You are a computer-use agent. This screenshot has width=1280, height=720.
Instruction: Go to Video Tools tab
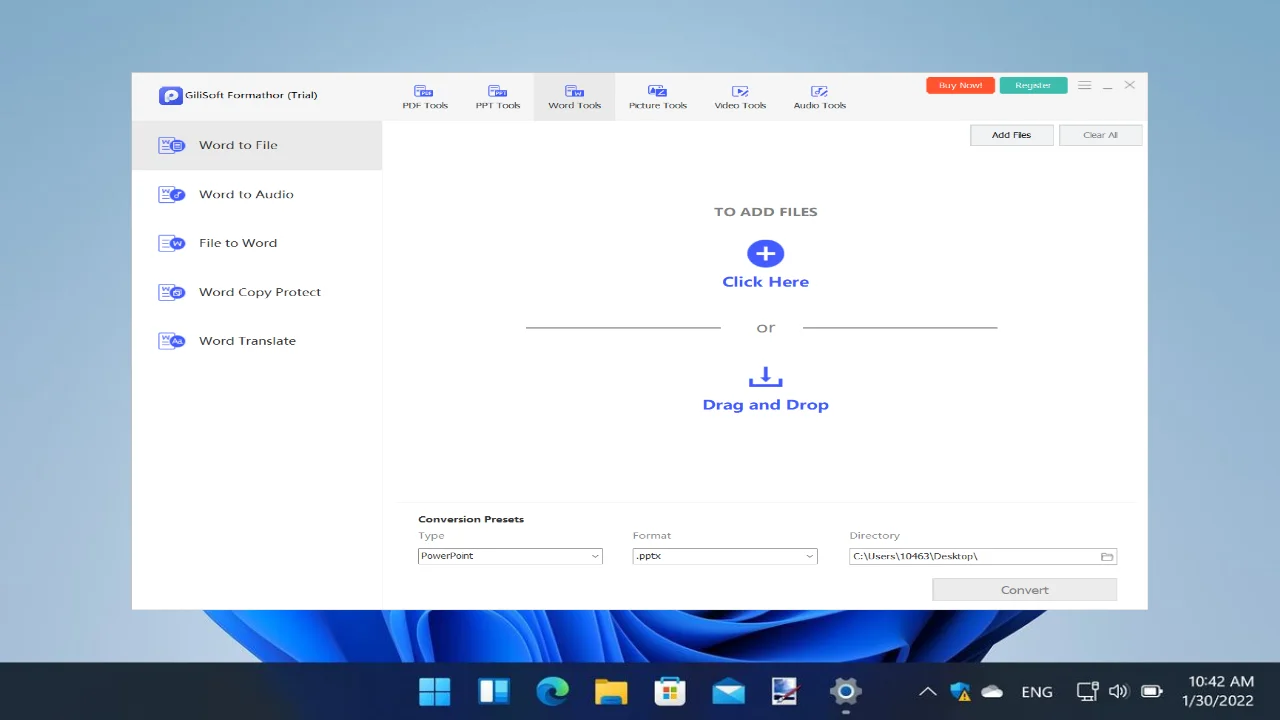click(740, 97)
